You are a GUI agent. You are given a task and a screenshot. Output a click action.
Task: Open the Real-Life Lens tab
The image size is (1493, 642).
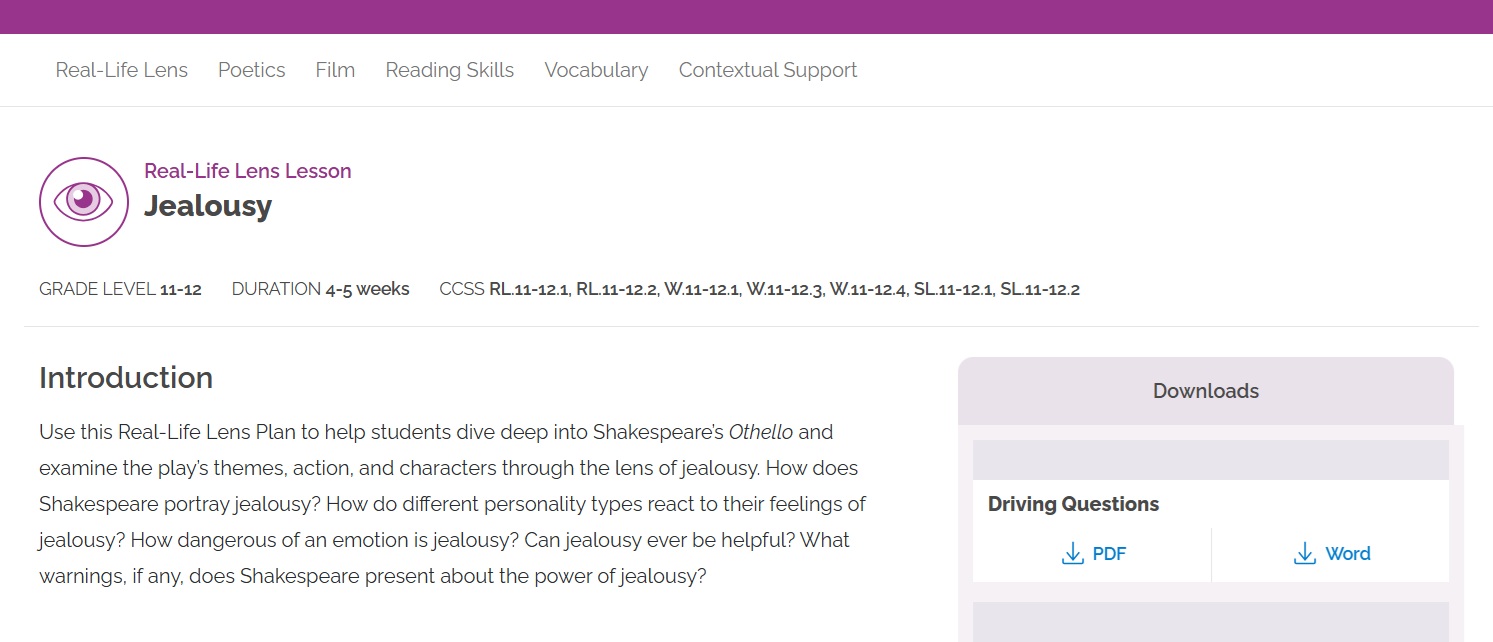pyautogui.click(x=122, y=70)
